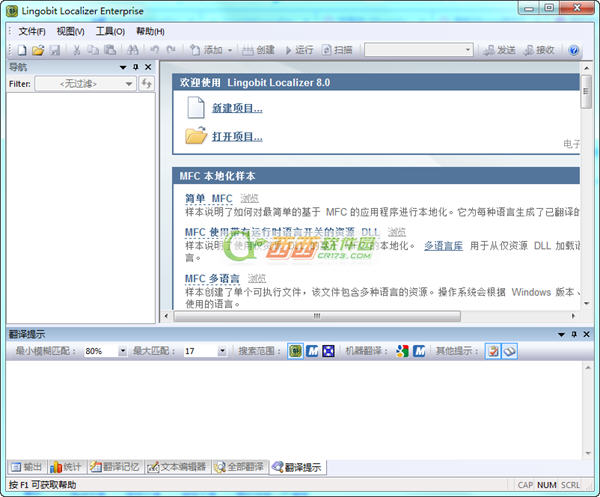Close the 翻译提示 panel

pyautogui.click(x=586, y=334)
